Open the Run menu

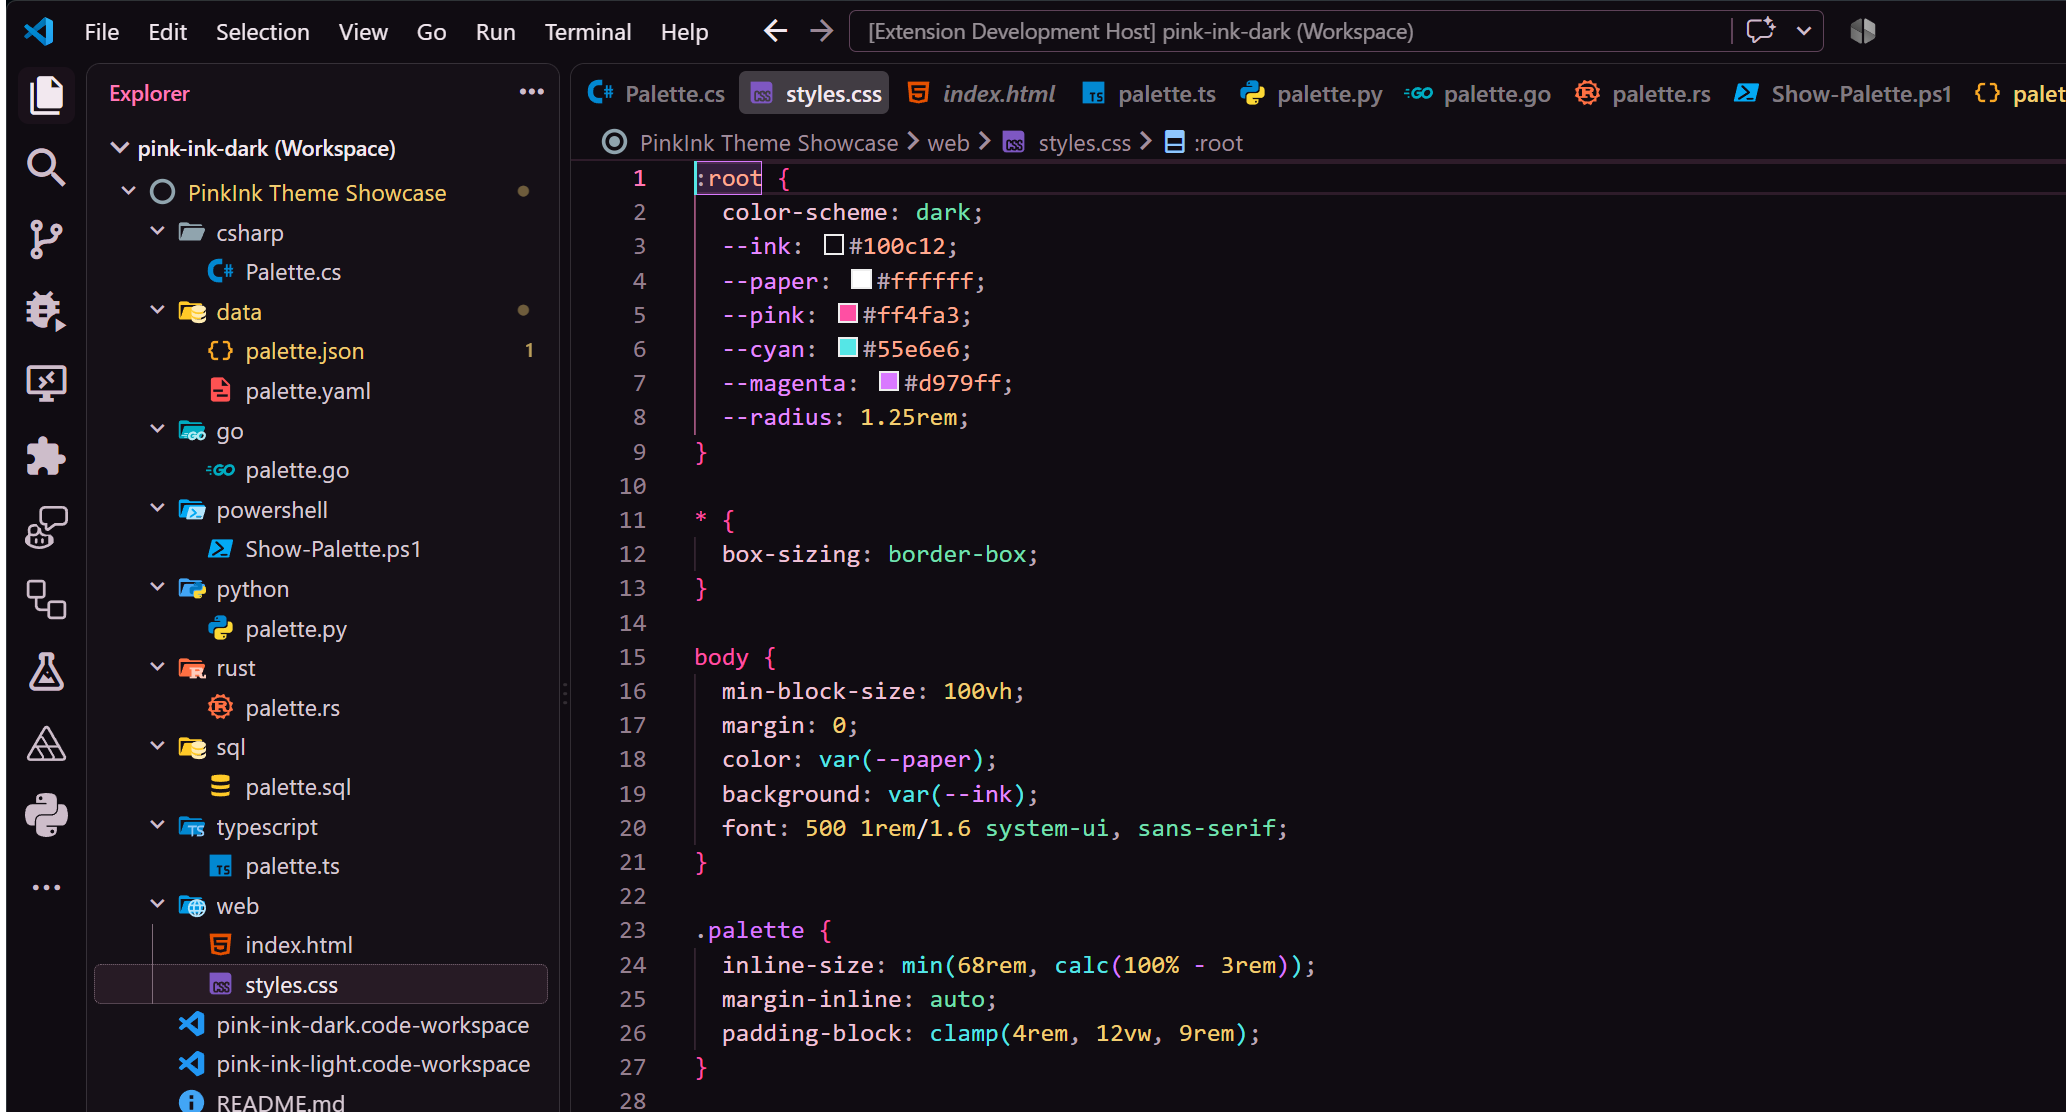495,32
